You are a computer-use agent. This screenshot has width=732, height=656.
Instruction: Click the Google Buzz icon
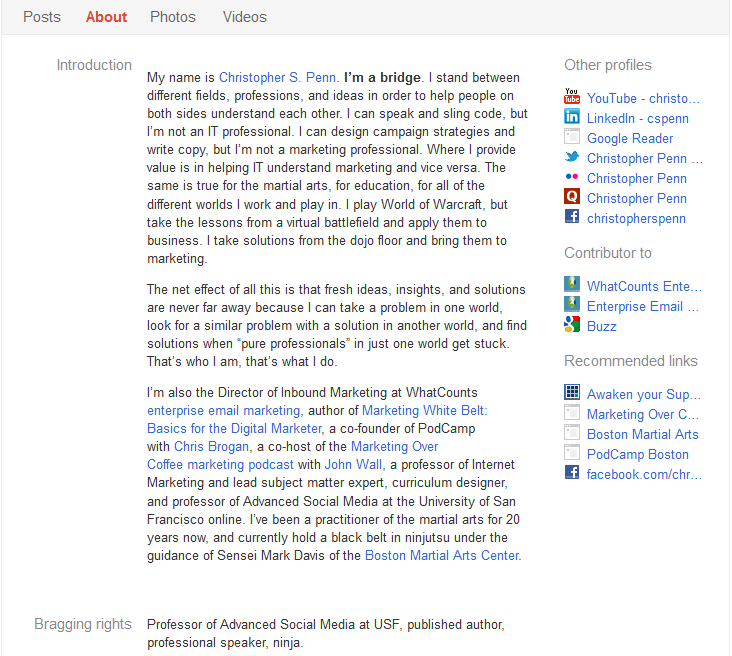click(x=572, y=326)
